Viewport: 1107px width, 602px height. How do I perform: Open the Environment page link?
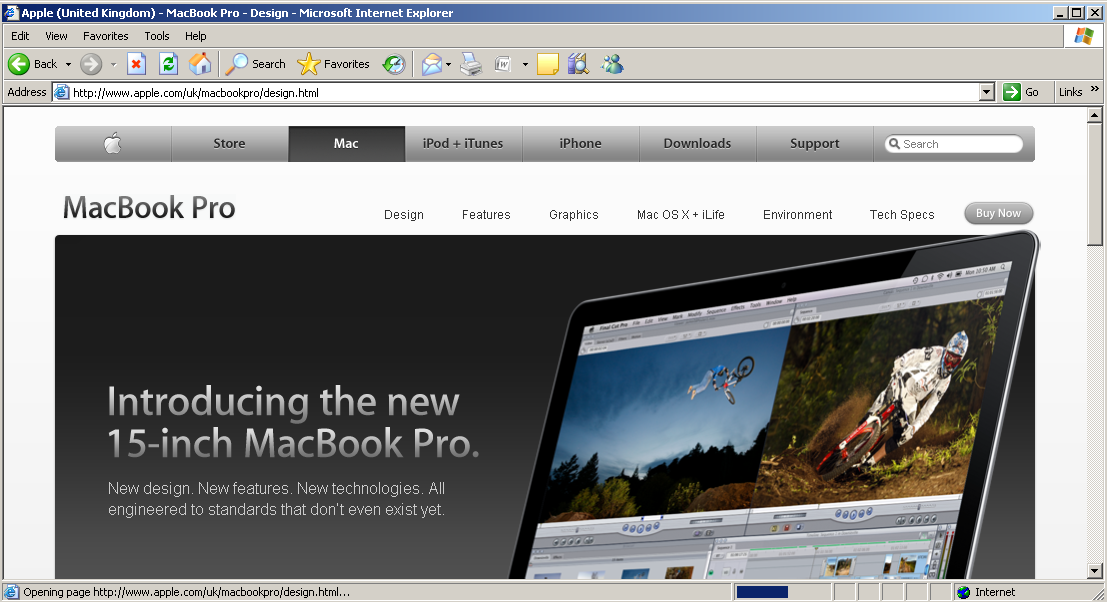(x=798, y=215)
